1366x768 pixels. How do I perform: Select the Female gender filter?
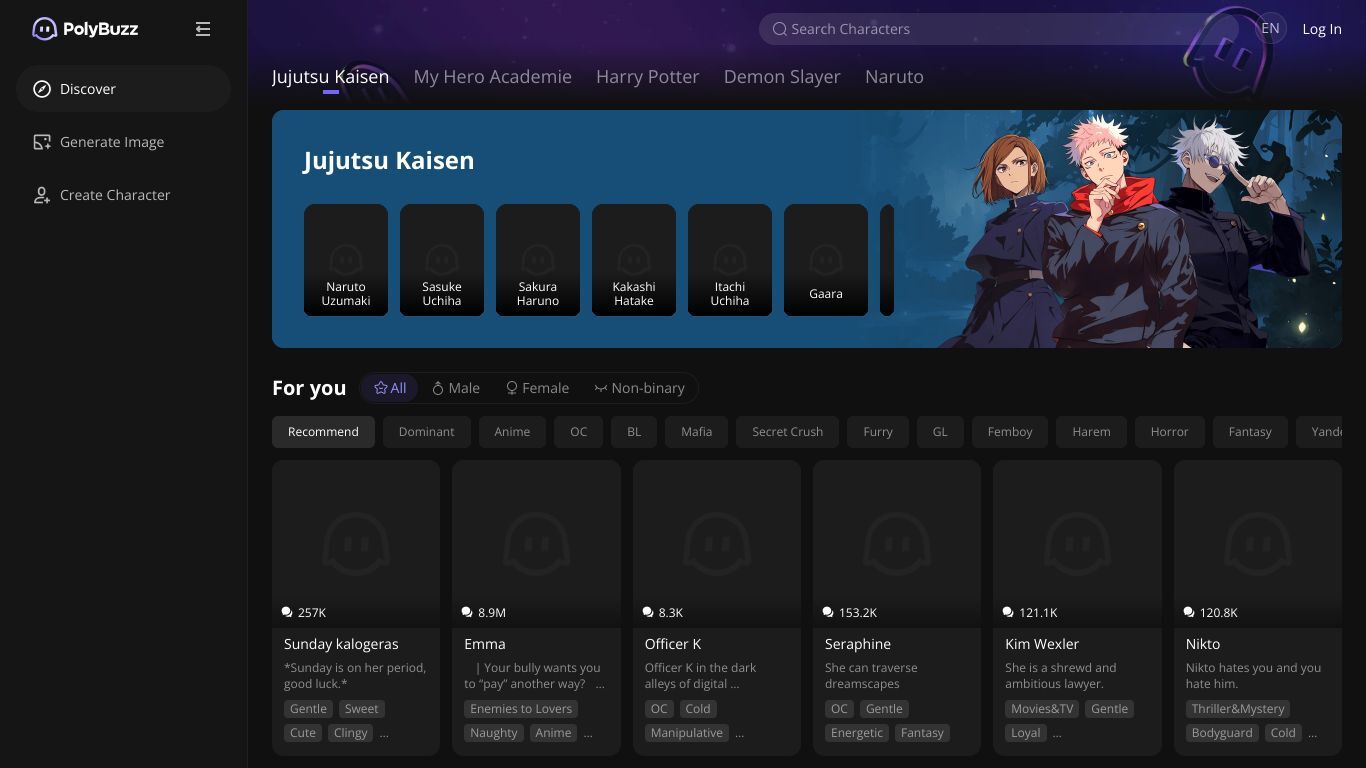537,388
